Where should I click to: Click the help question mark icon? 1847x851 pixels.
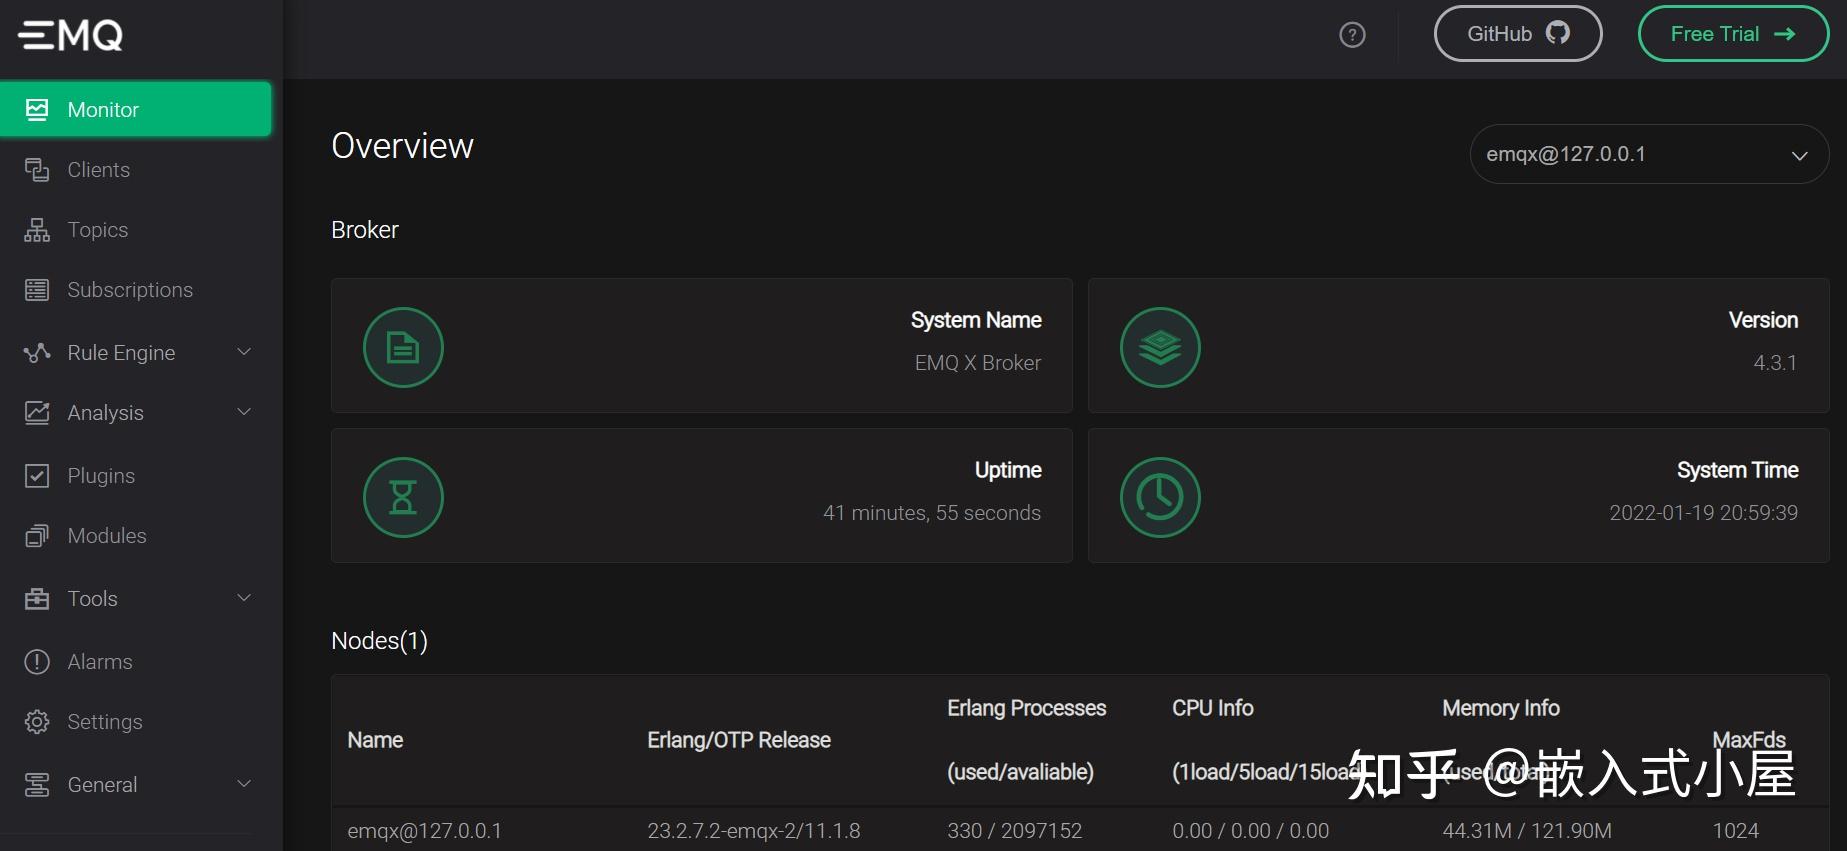click(1352, 35)
